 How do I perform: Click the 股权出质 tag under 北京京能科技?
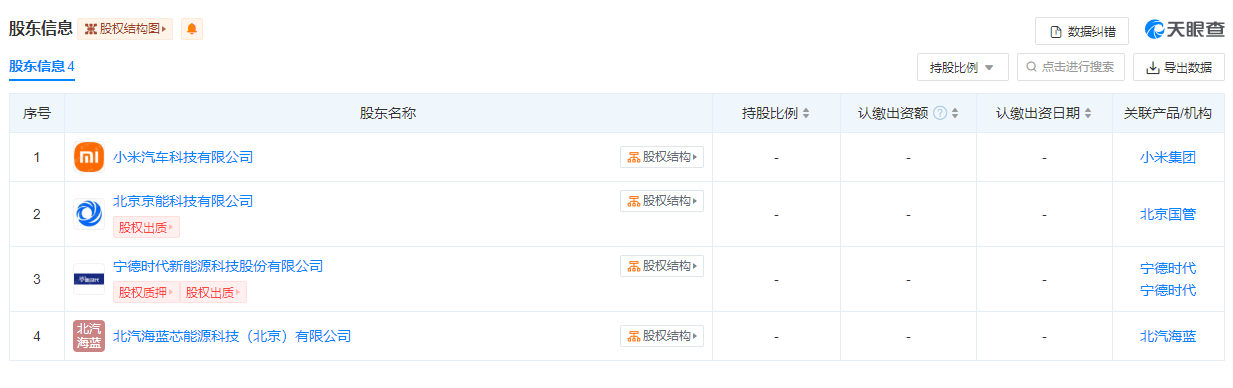146,227
